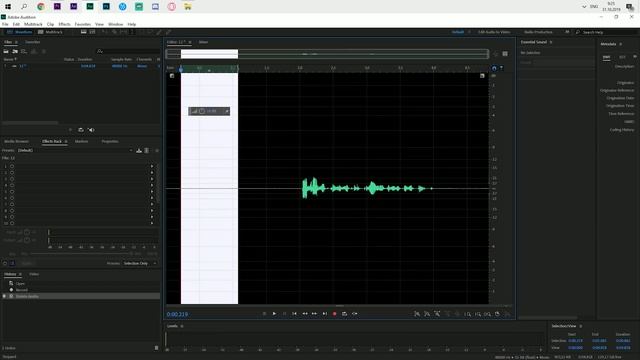
Task: Click the Output level knob in Effects Rack
Action: (27, 240)
